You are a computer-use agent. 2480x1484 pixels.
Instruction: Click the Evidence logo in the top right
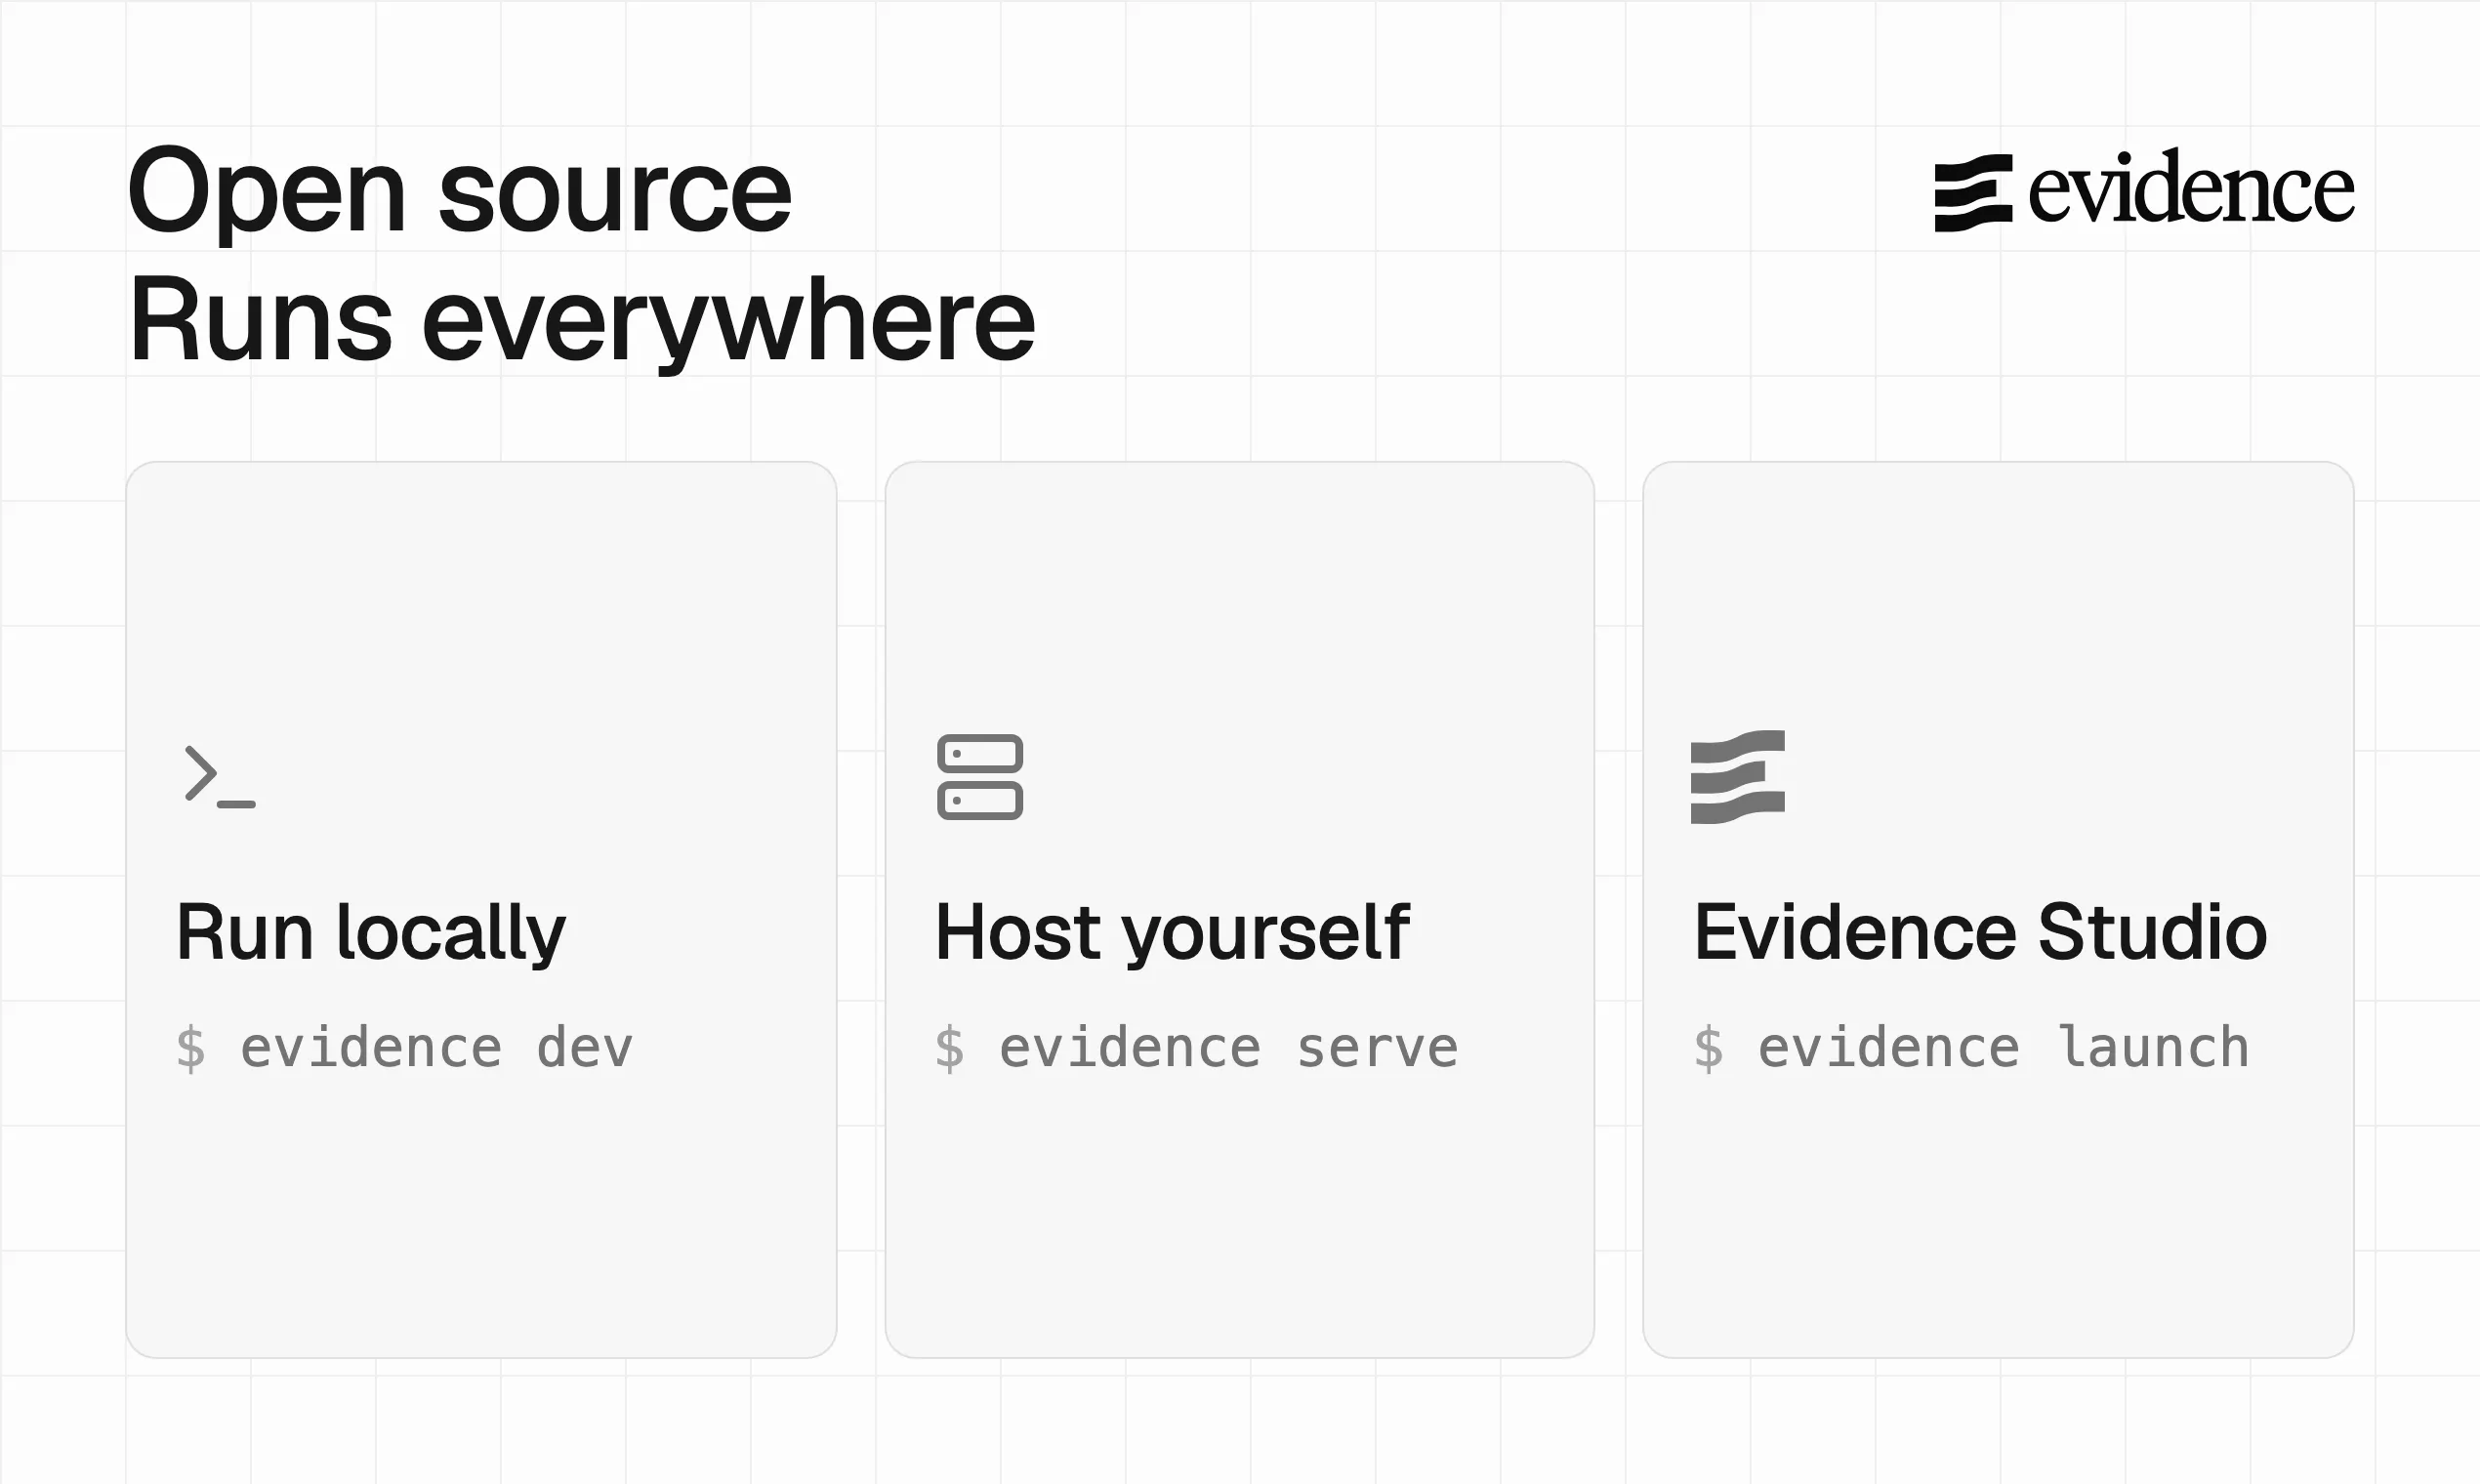click(2144, 188)
